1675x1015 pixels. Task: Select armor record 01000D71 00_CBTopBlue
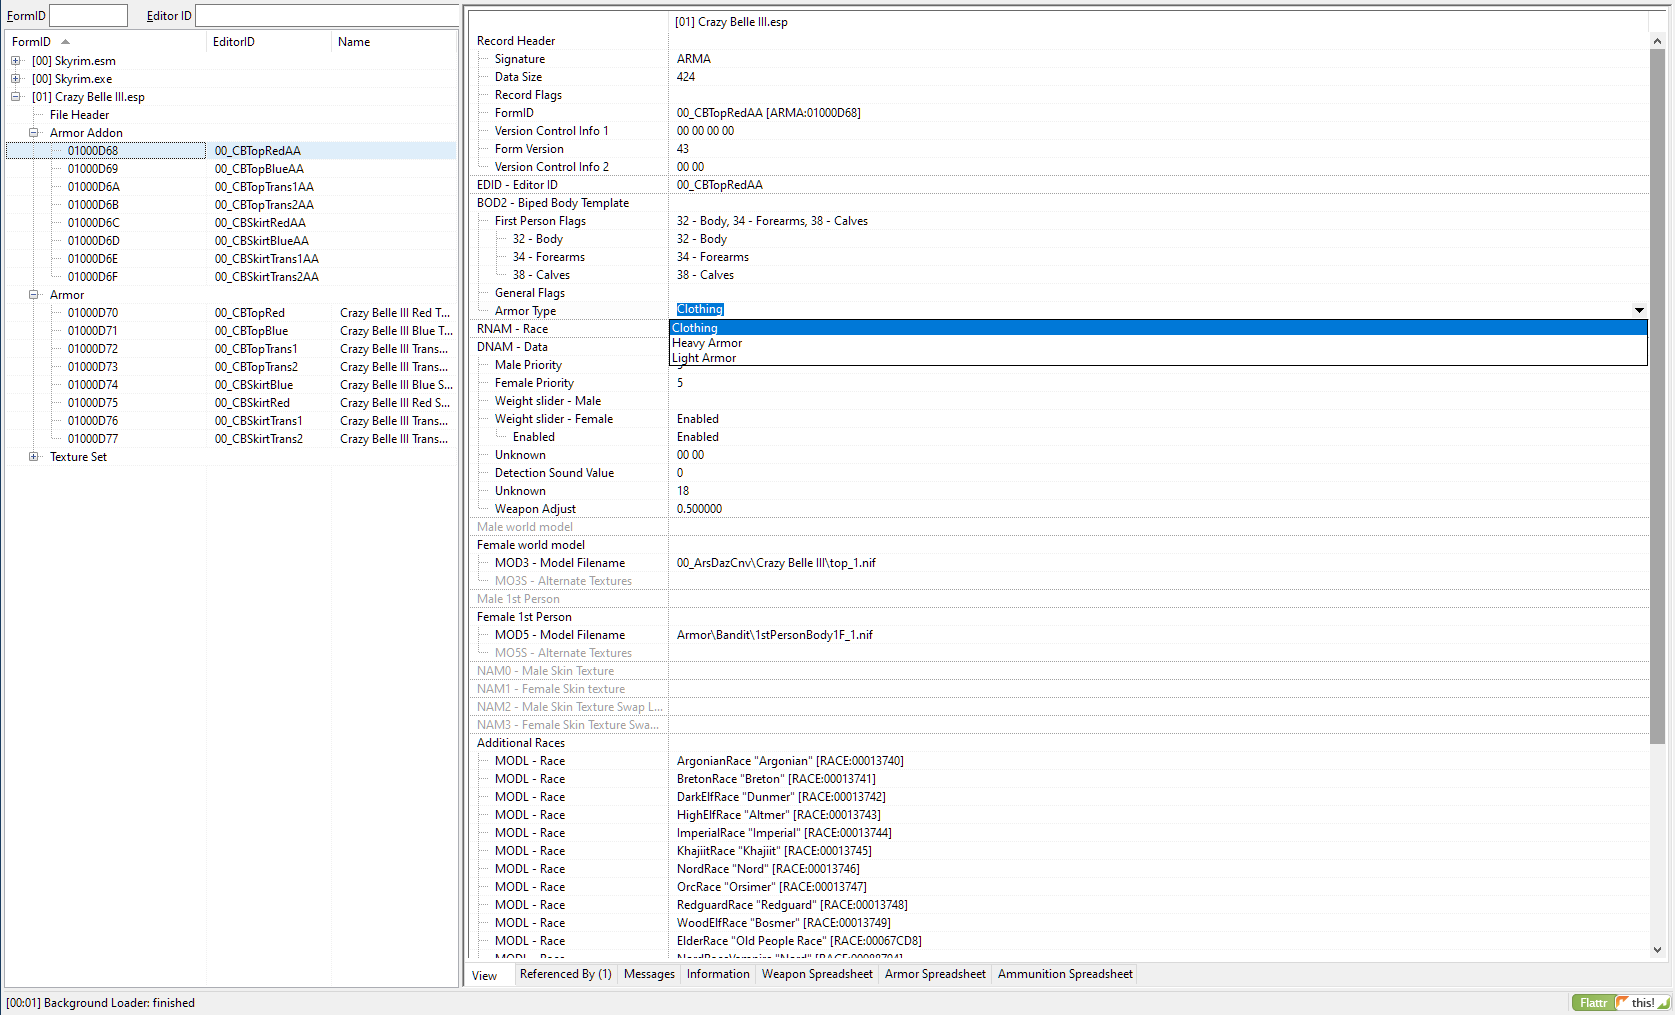tap(231, 331)
